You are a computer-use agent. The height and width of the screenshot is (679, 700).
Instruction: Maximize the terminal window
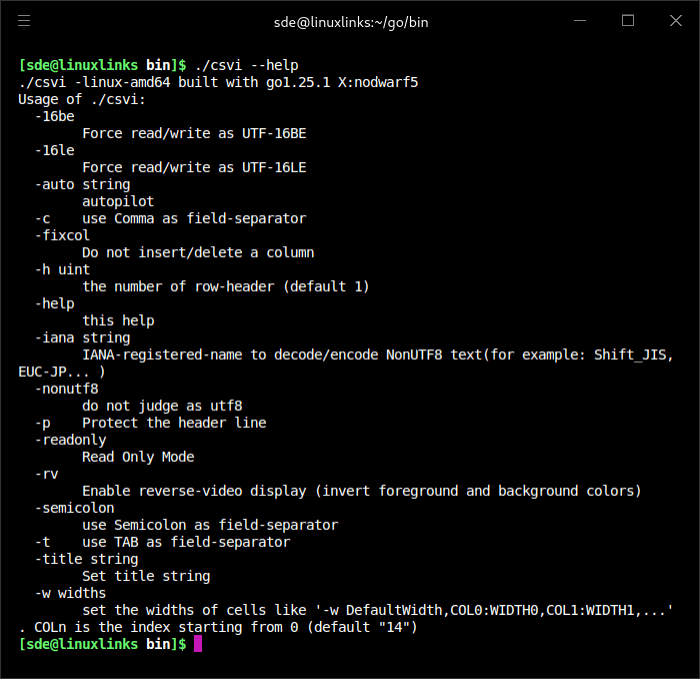coord(628,20)
